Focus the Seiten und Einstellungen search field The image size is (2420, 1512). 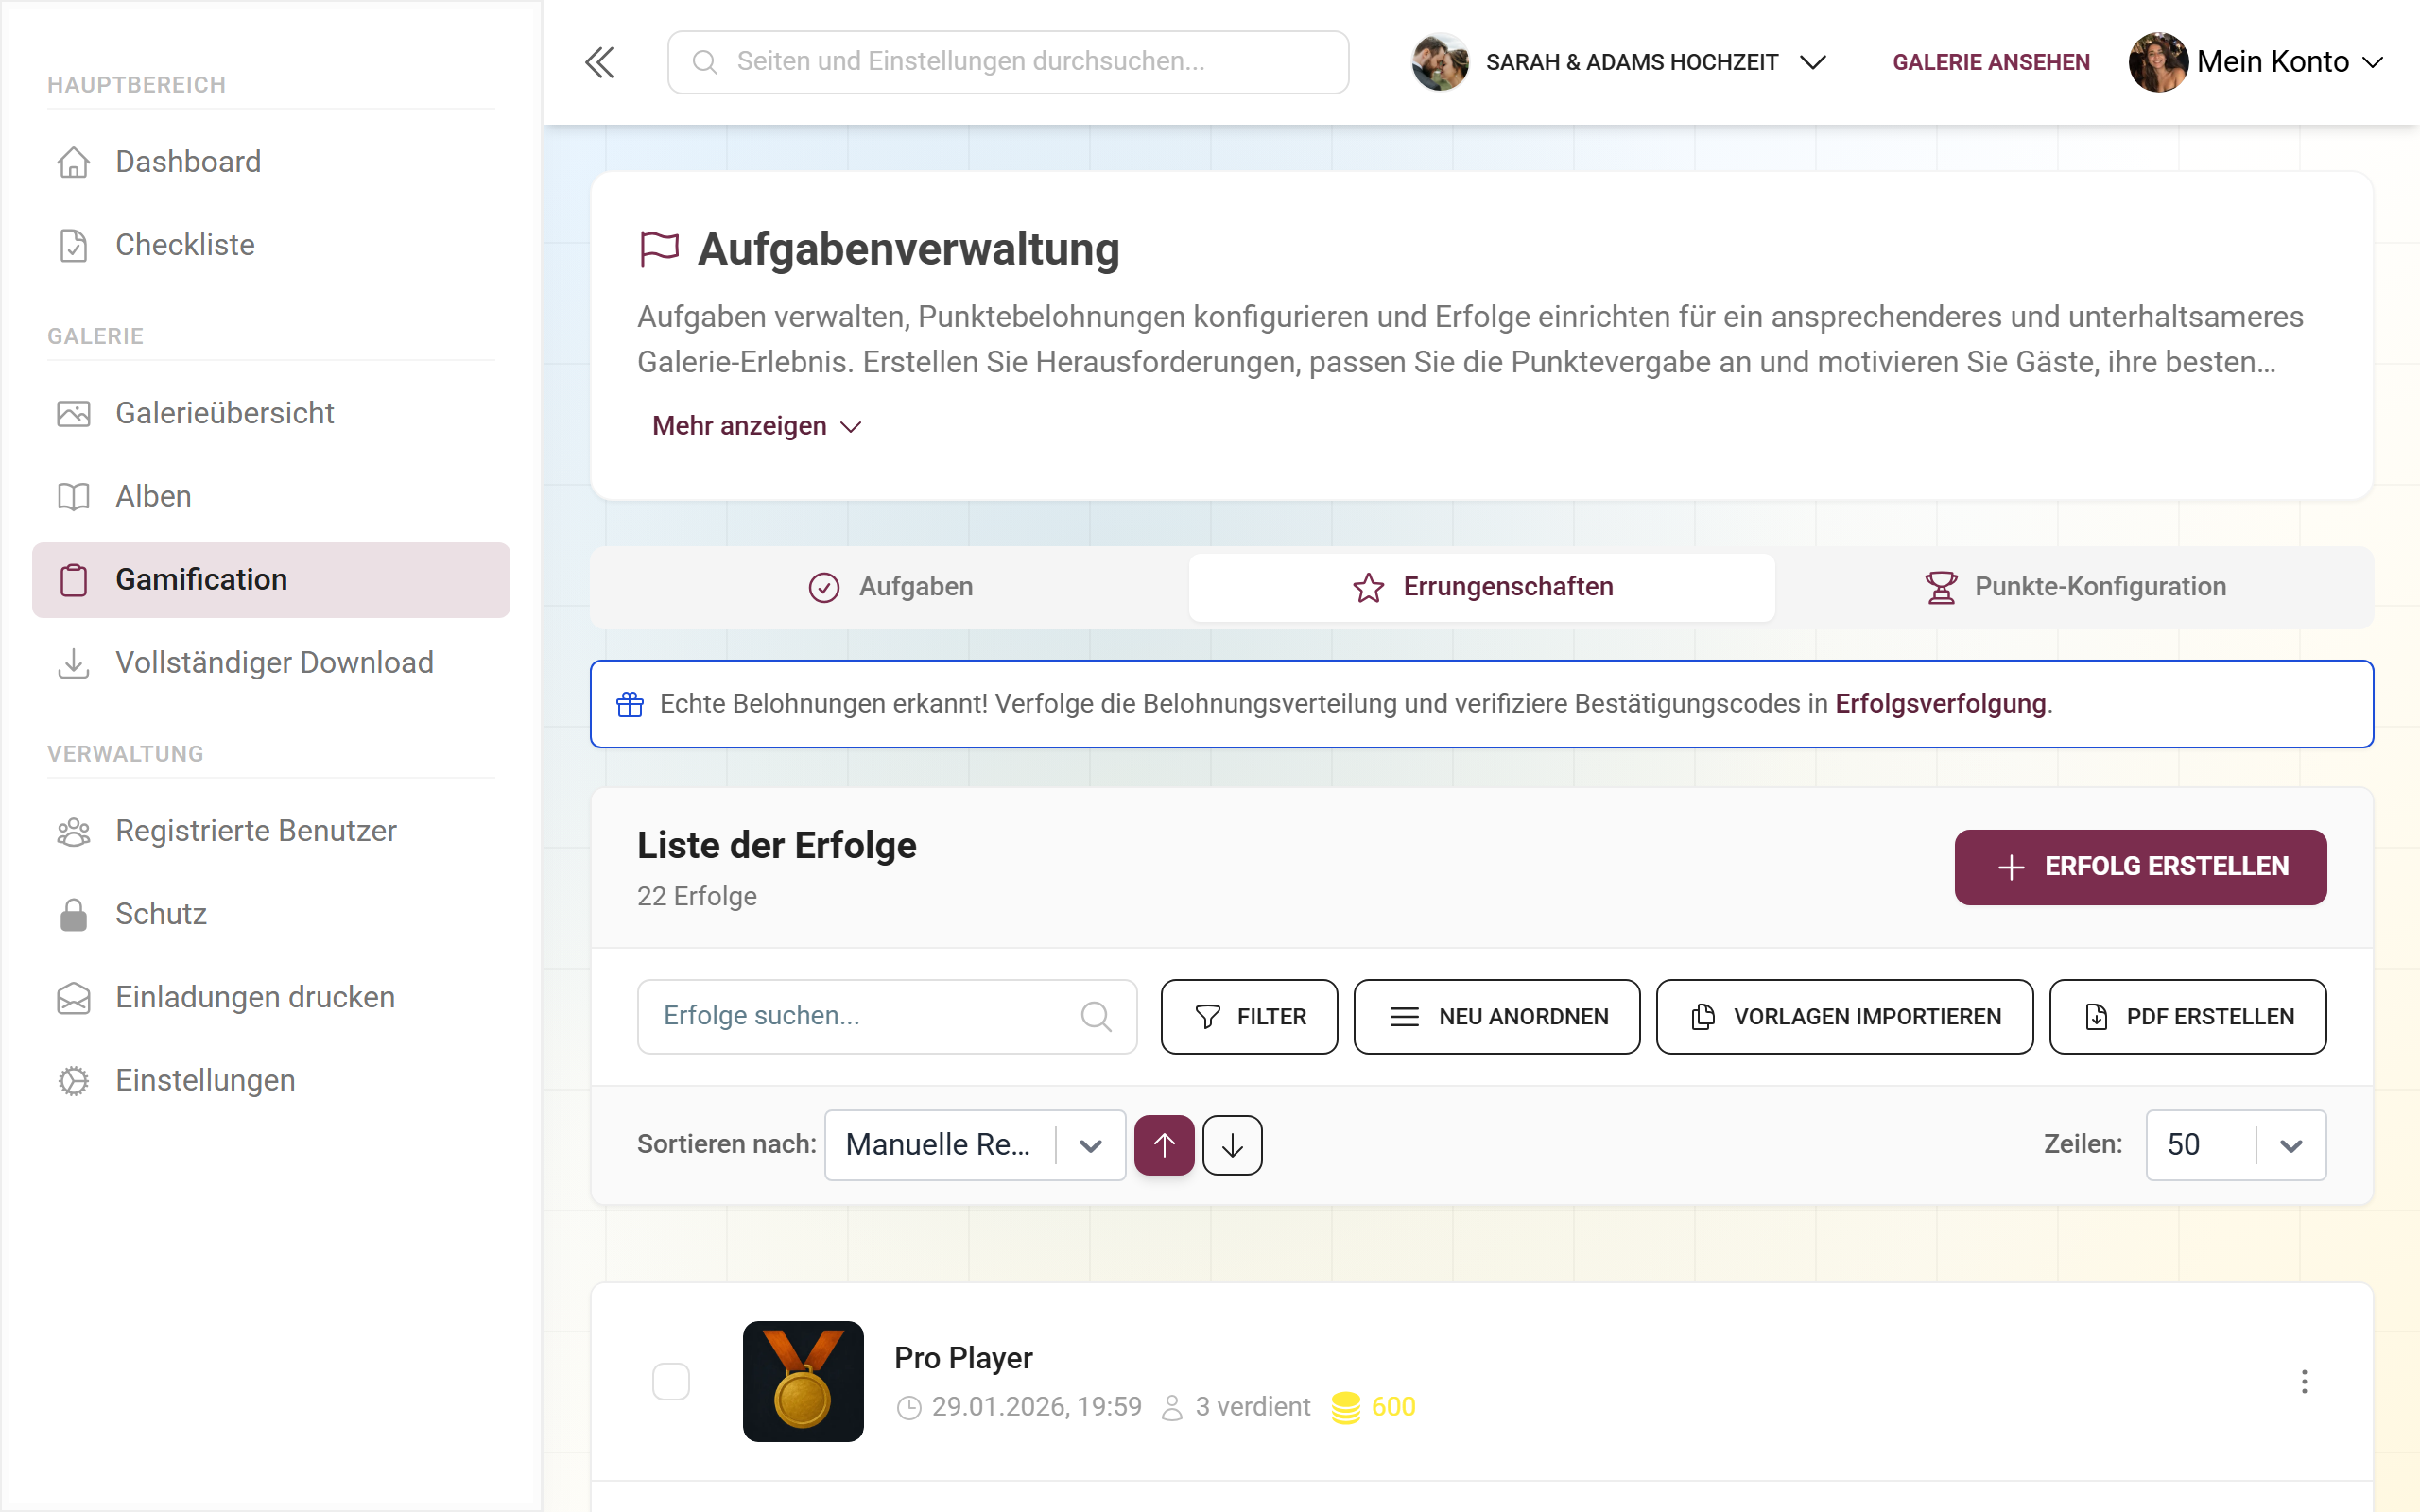tap(1008, 62)
